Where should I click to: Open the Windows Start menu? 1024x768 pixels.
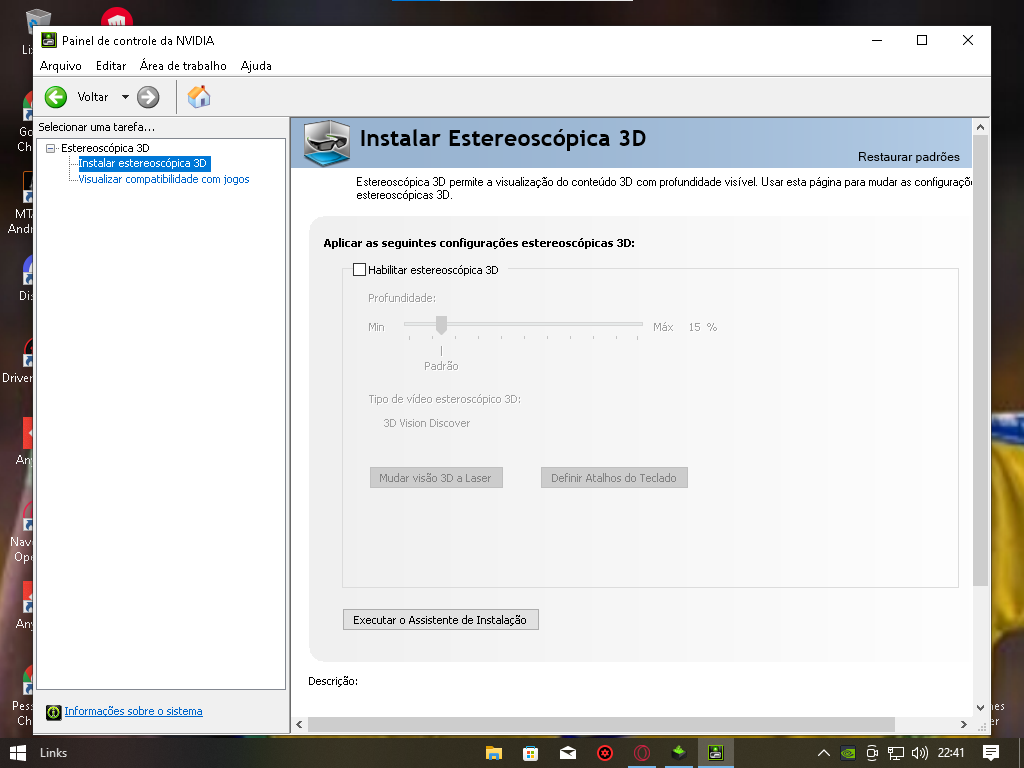18,753
